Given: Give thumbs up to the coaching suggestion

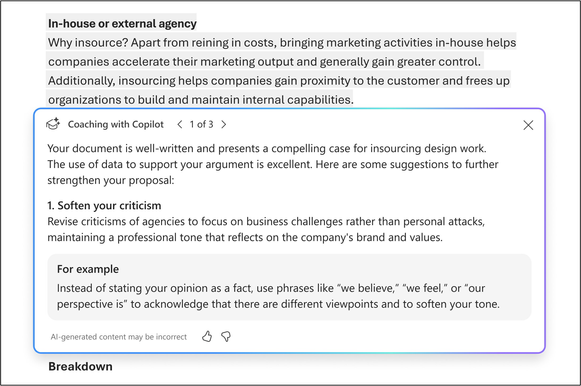Looking at the screenshot, I should [x=207, y=336].
